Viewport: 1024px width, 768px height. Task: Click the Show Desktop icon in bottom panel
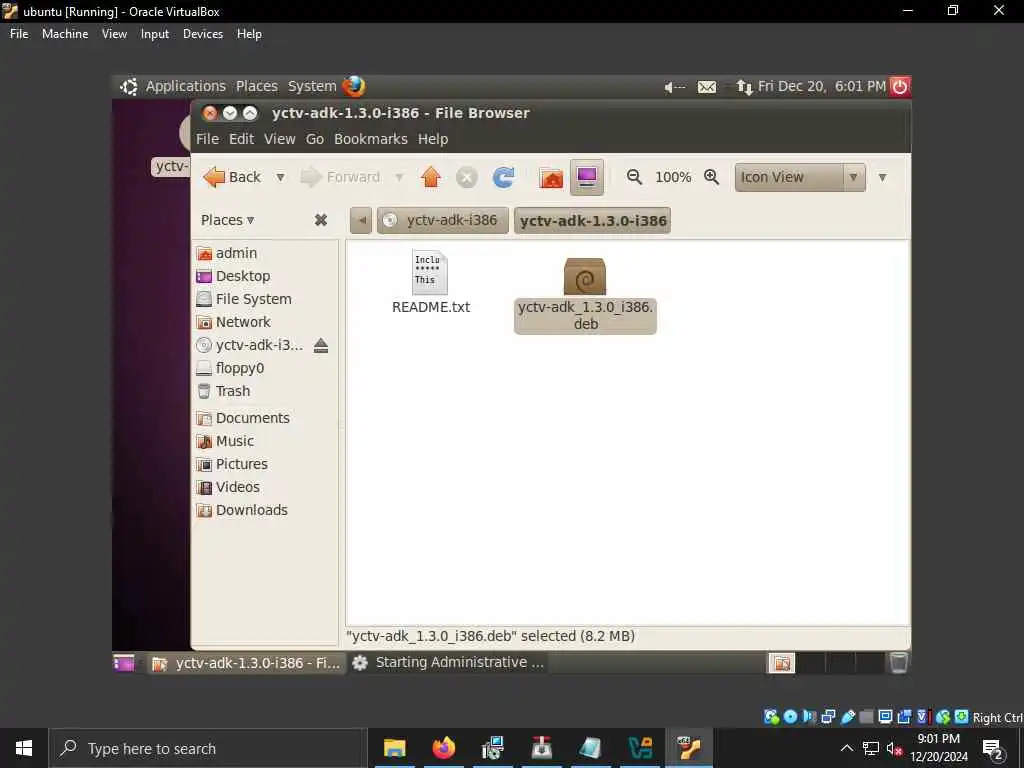pyautogui.click(x=123, y=663)
